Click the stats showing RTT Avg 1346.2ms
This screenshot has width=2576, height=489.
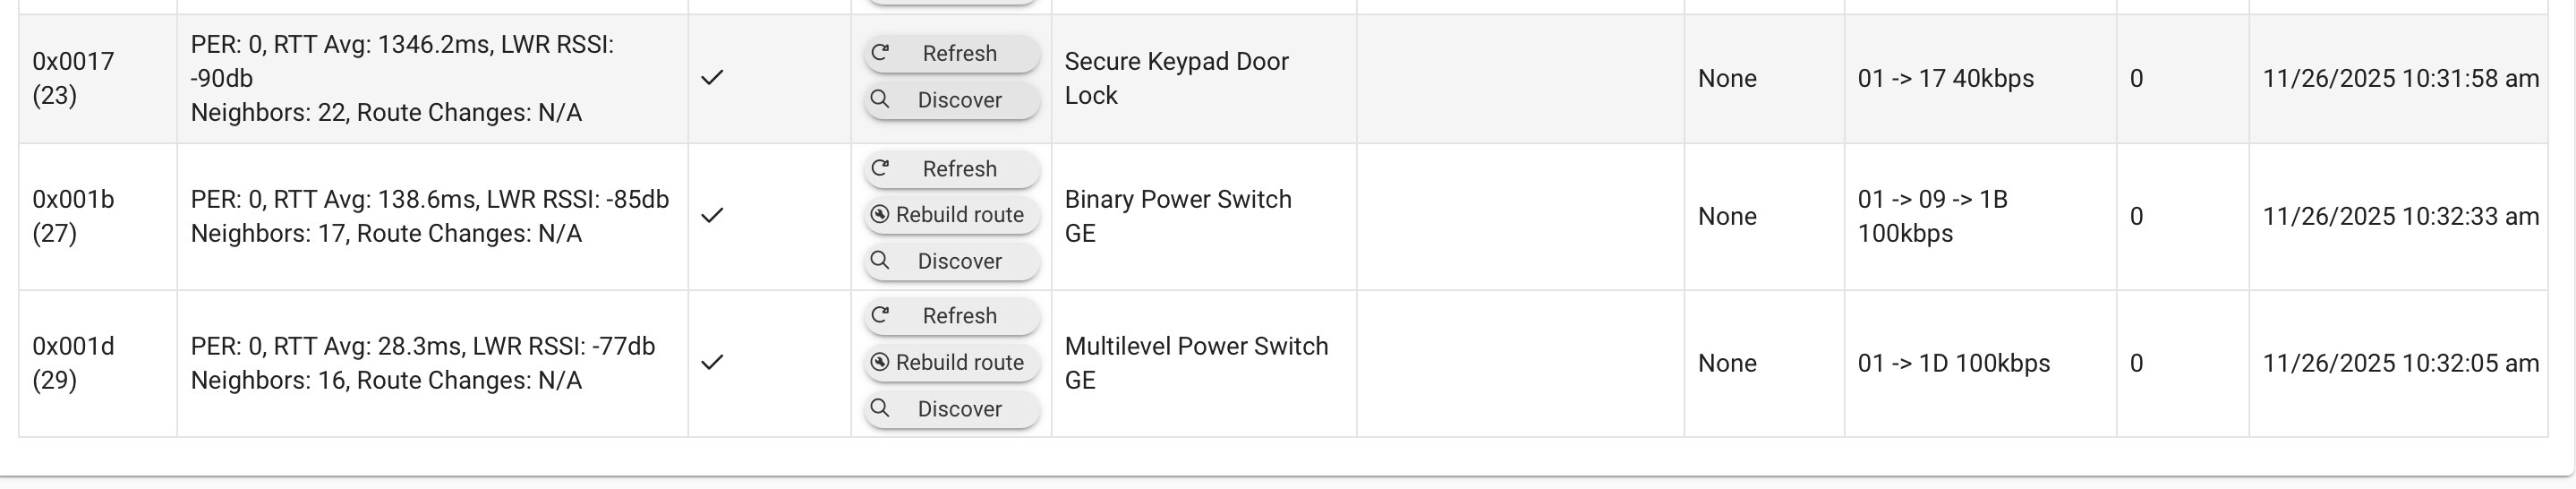click(402, 78)
